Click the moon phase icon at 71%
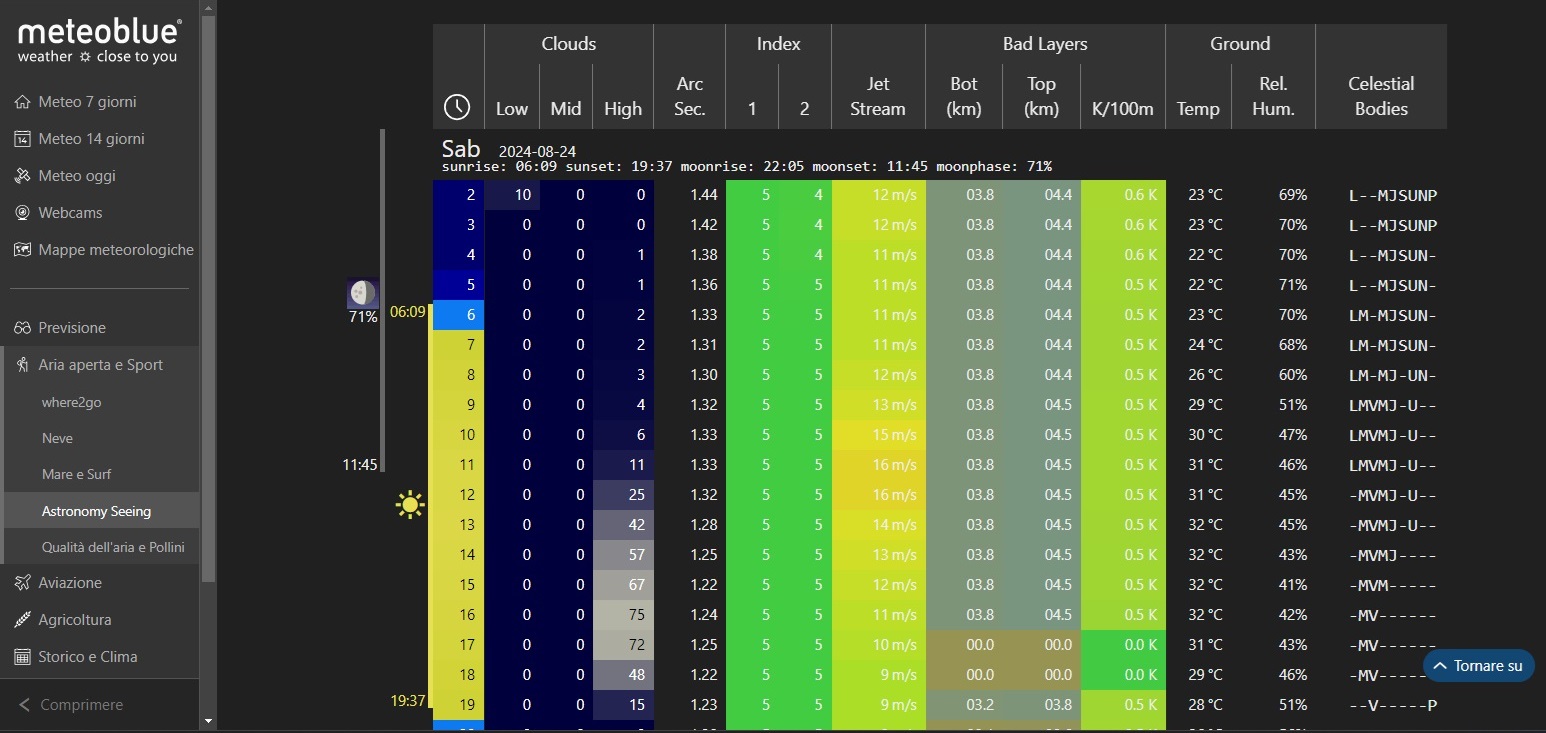Viewport: 1546px width, 733px height. click(x=363, y=293)
